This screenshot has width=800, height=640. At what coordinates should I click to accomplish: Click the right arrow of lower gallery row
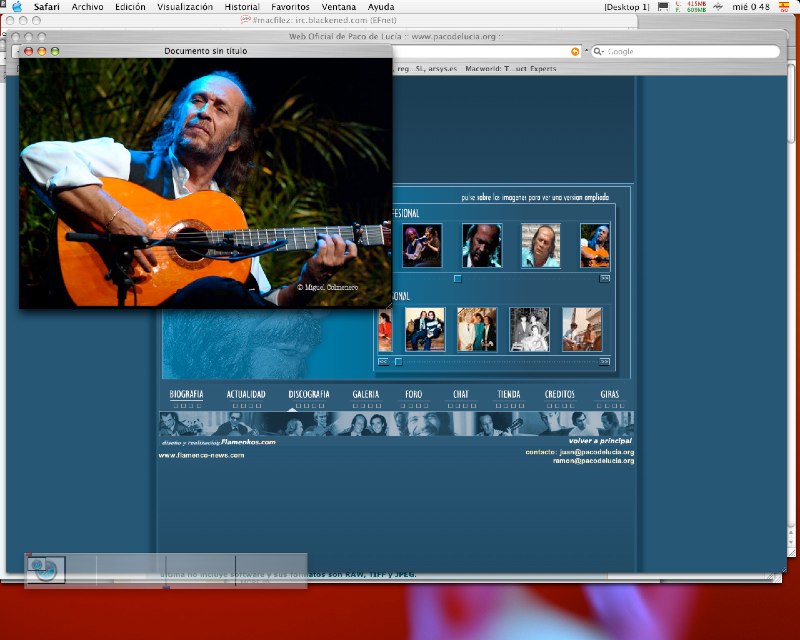[x=603, y=361]
